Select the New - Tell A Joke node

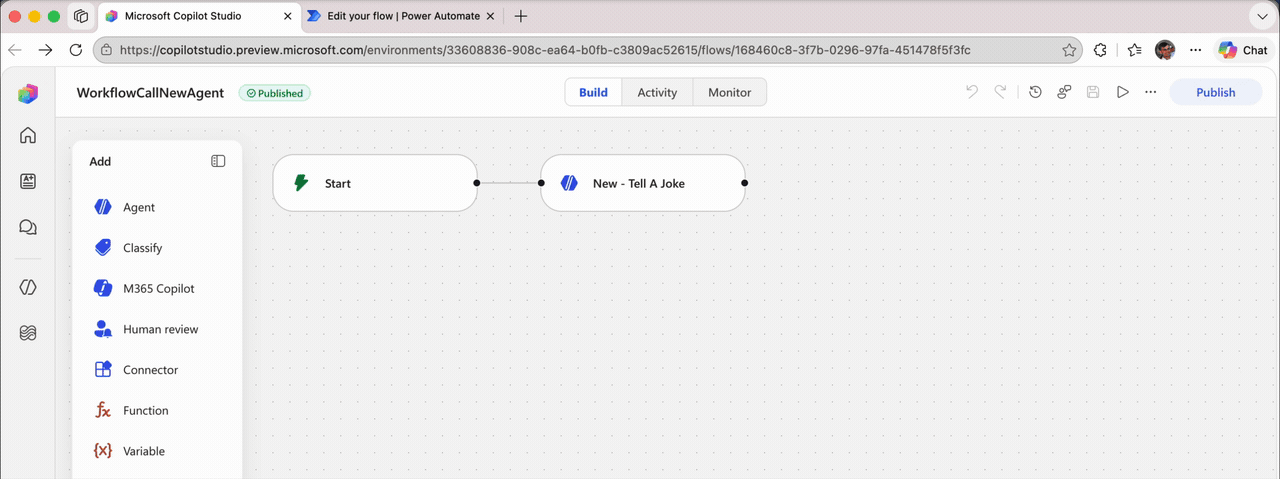pos(643,183)
